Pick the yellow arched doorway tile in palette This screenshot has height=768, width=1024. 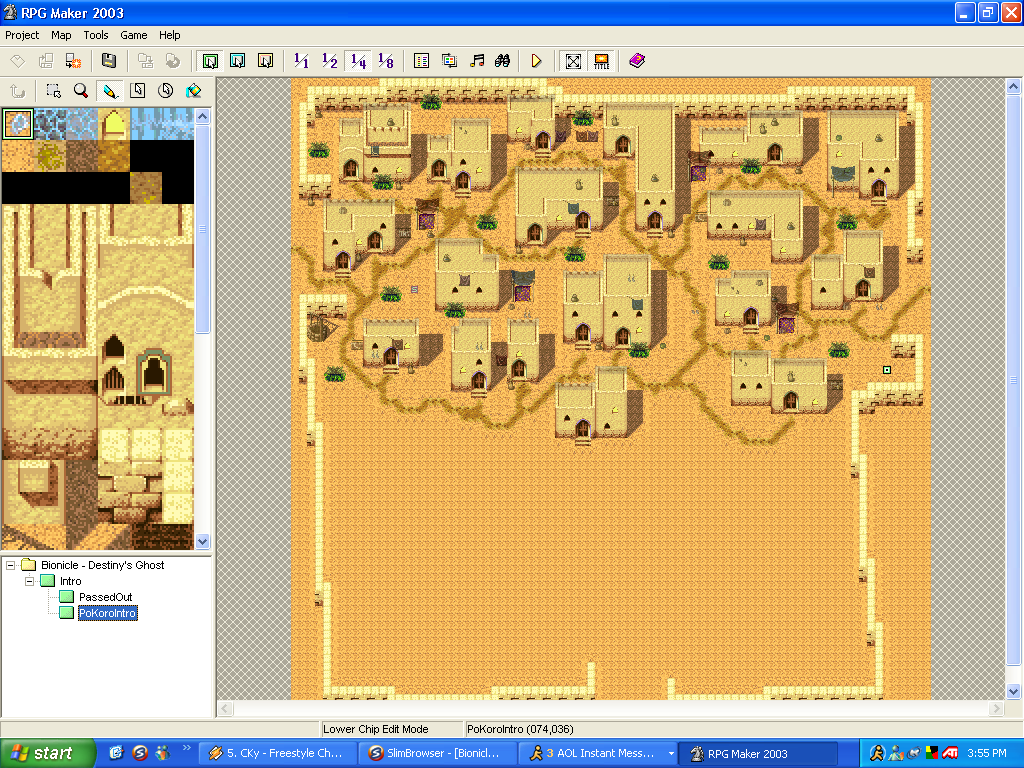point(114,124)
